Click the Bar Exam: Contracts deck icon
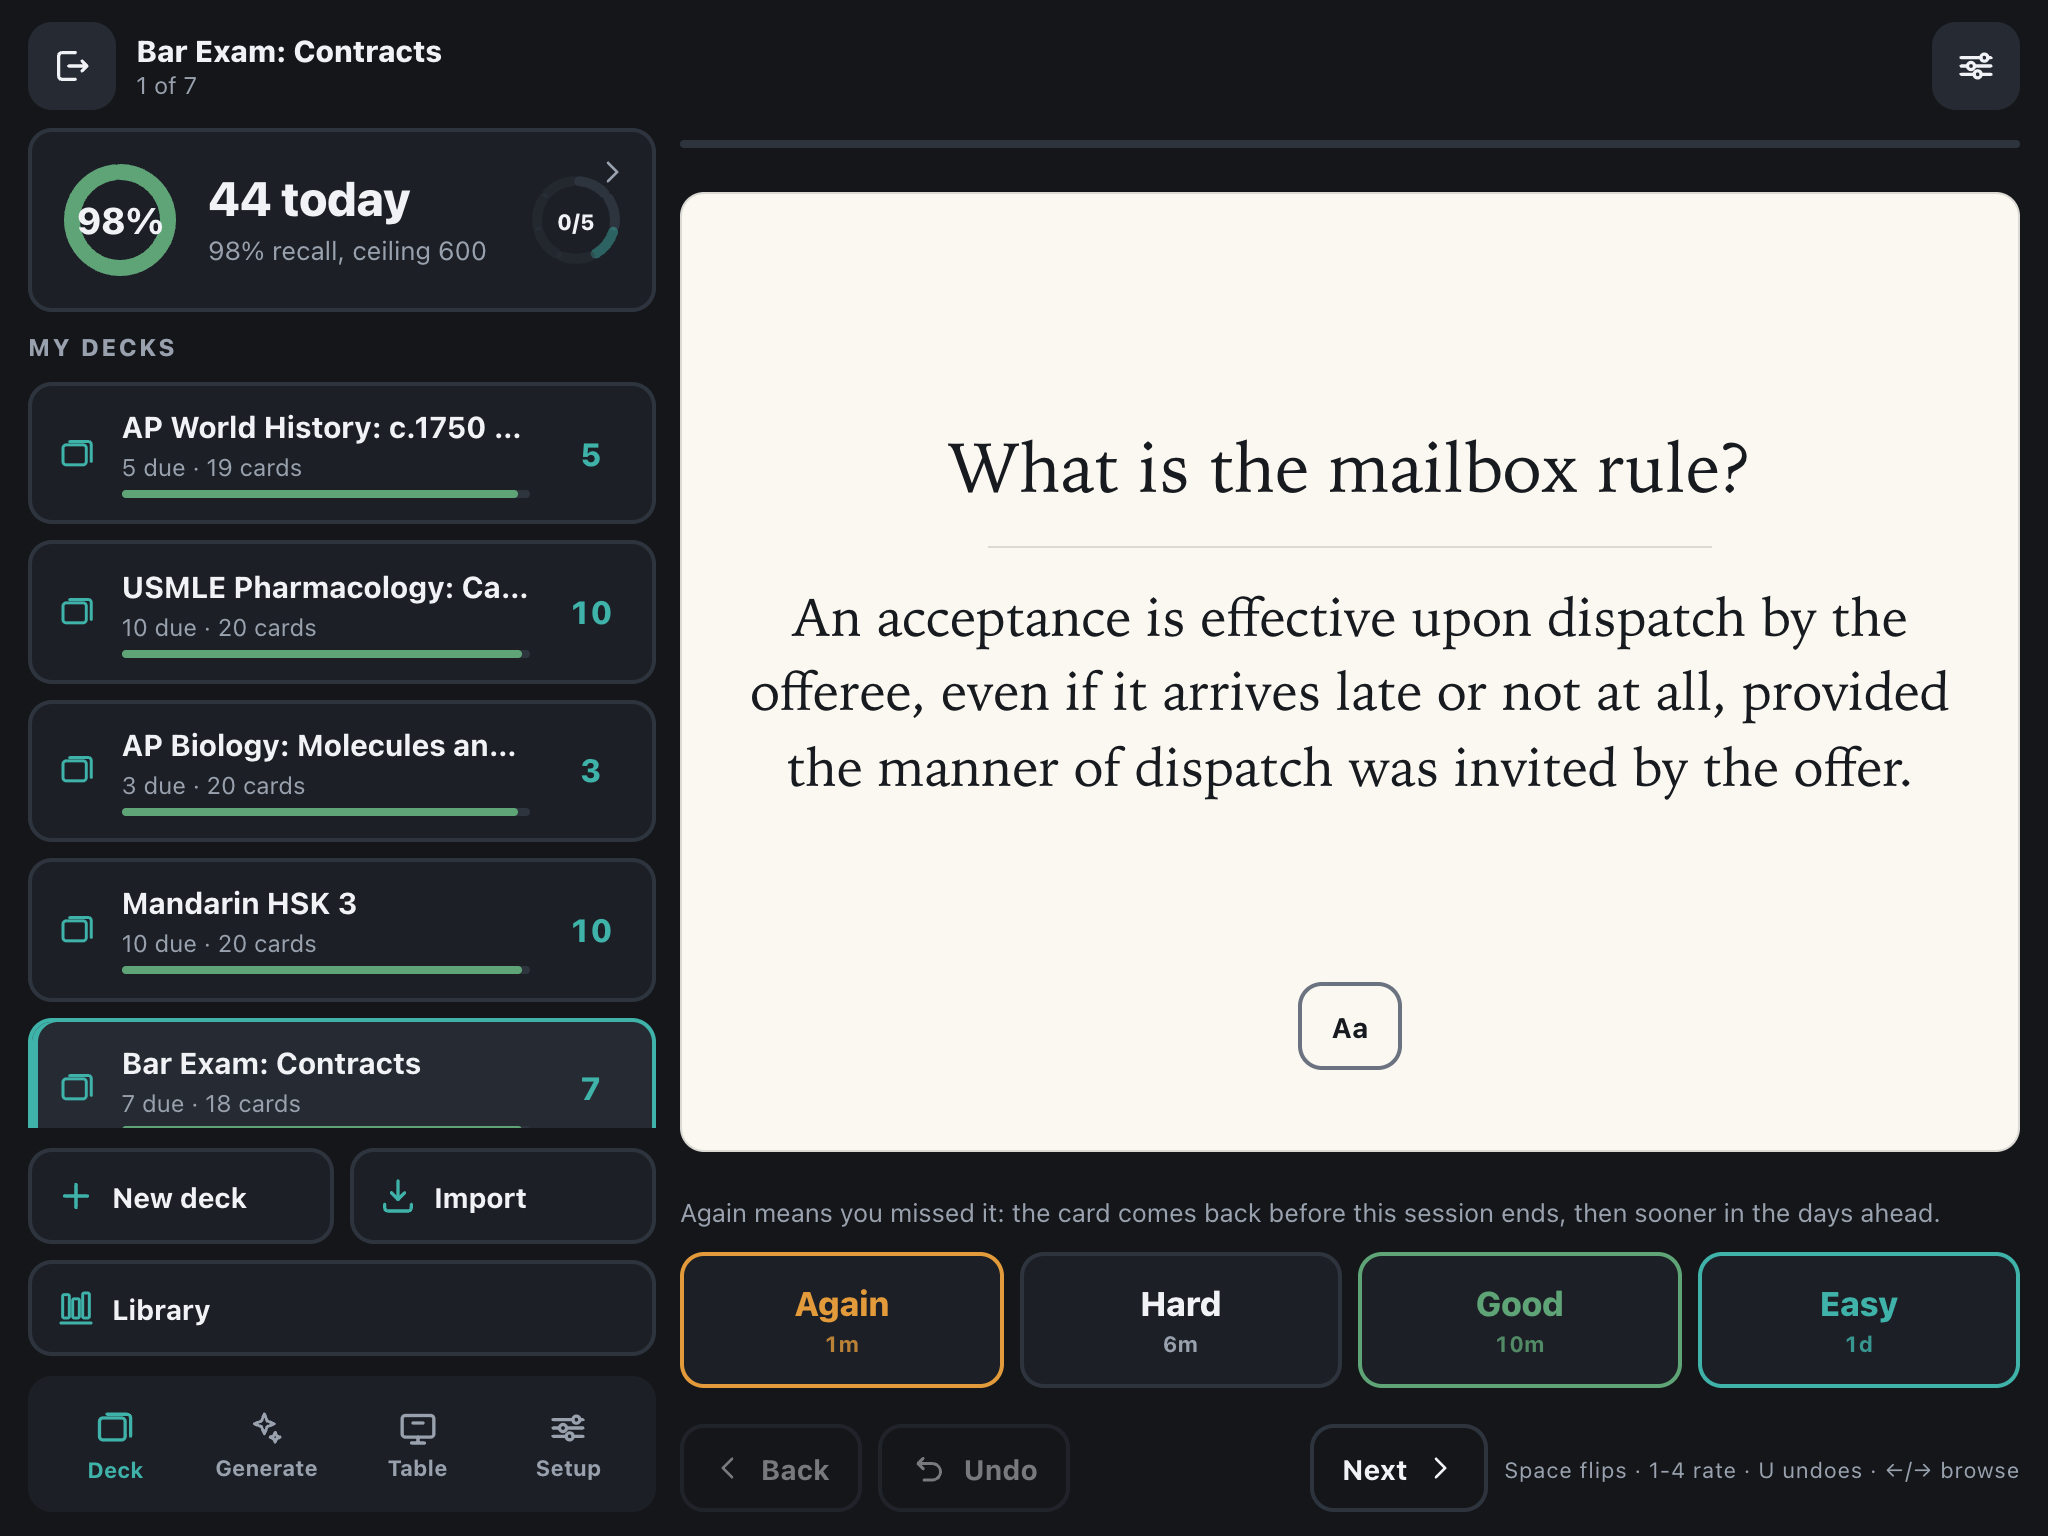This screenshot has height=1536, width=2048. click(x=77, y=1087)
